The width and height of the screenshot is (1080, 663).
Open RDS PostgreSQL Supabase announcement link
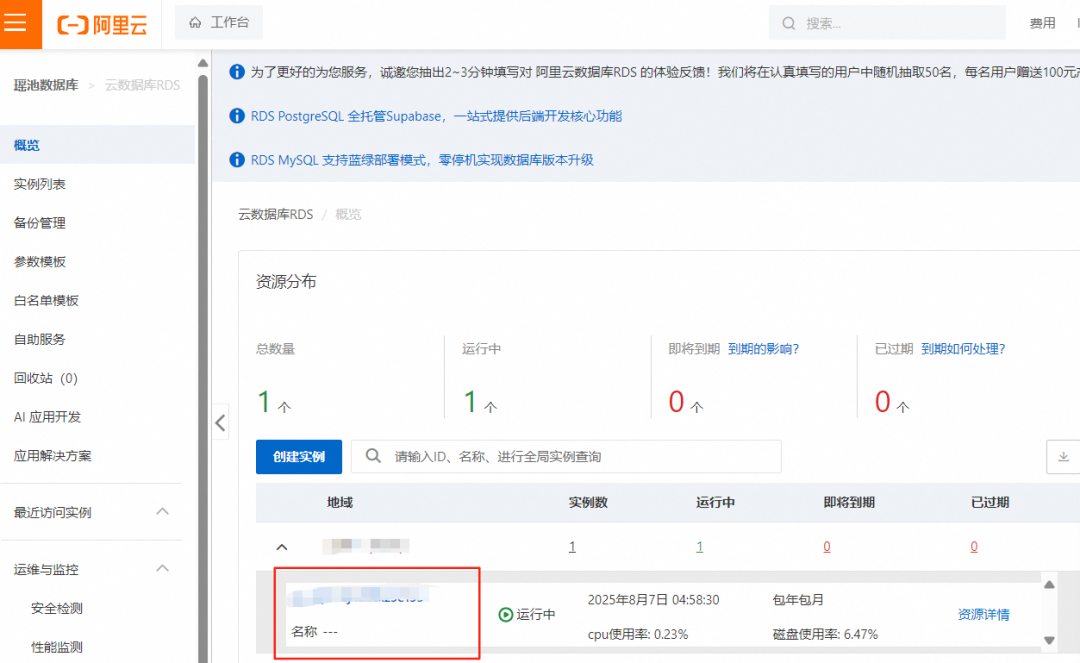tap(436, 116)
